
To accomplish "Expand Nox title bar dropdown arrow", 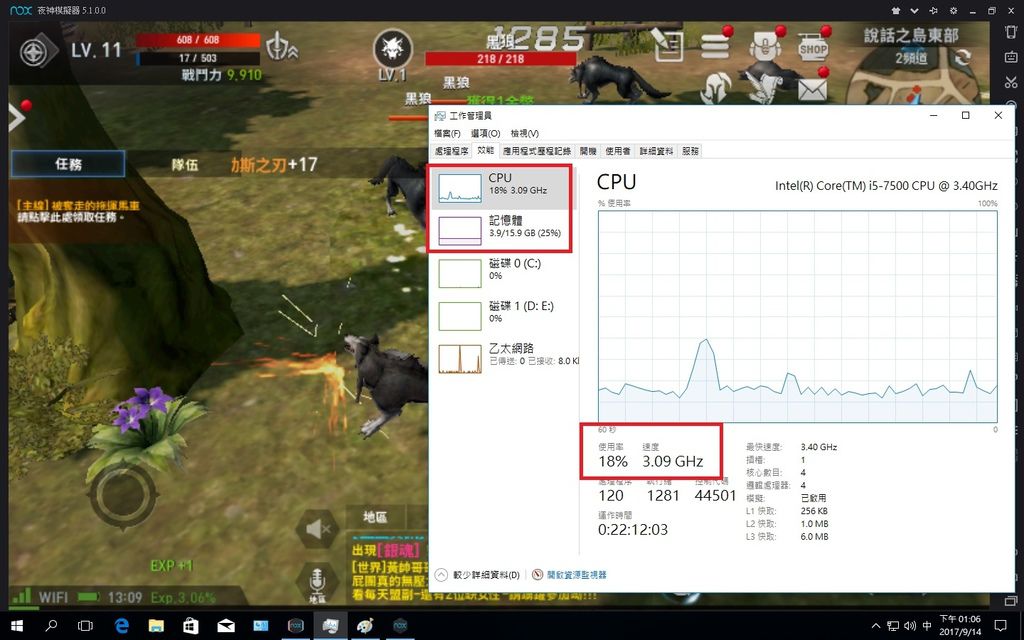I will (915, 10).
